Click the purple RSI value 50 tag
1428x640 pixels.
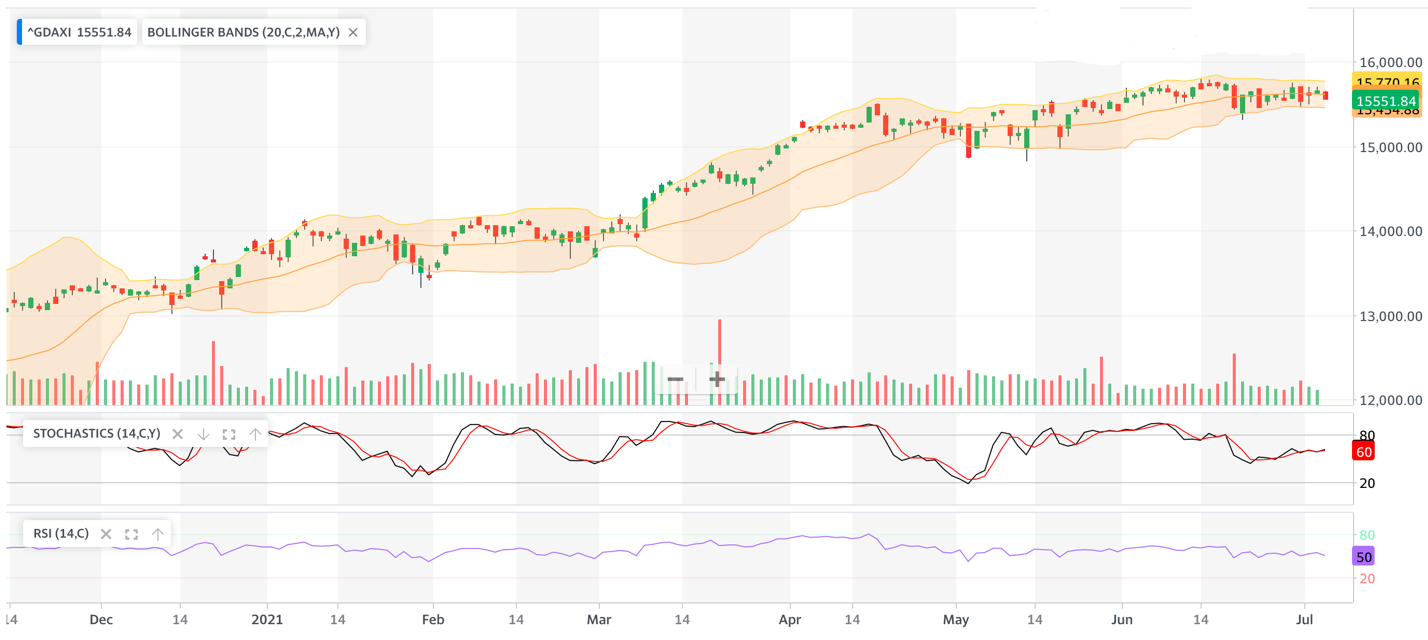[1364, 557]
